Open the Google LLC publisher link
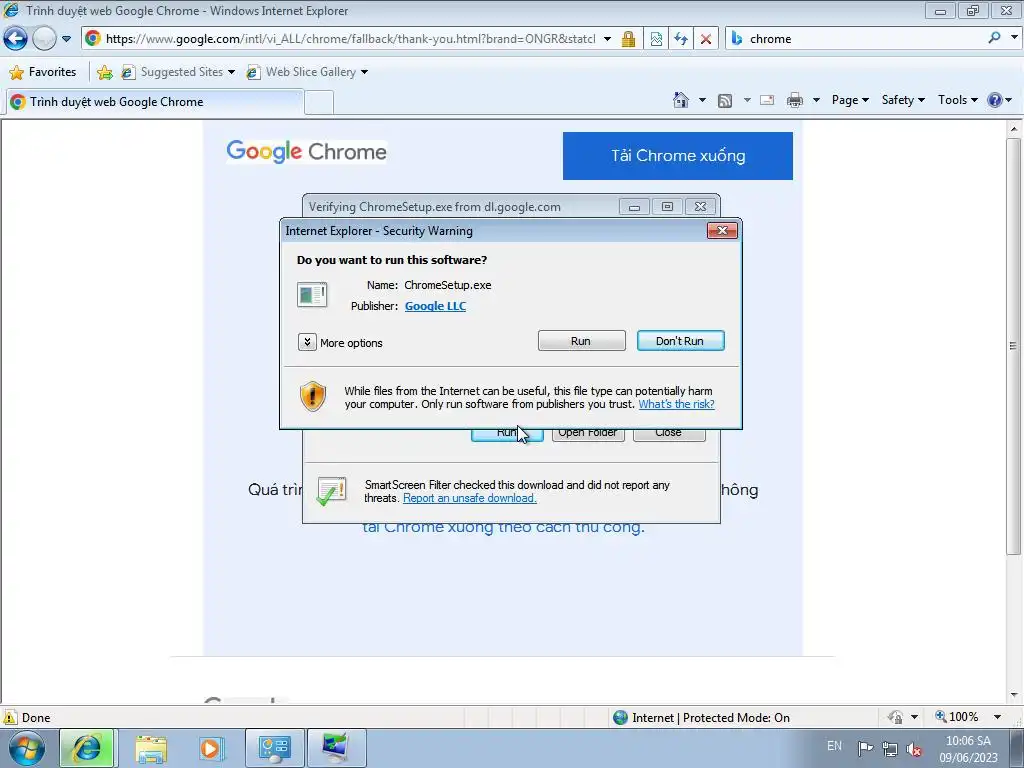Image resolution: width=1024 pixels, height=768 pixels. [435, 306]
